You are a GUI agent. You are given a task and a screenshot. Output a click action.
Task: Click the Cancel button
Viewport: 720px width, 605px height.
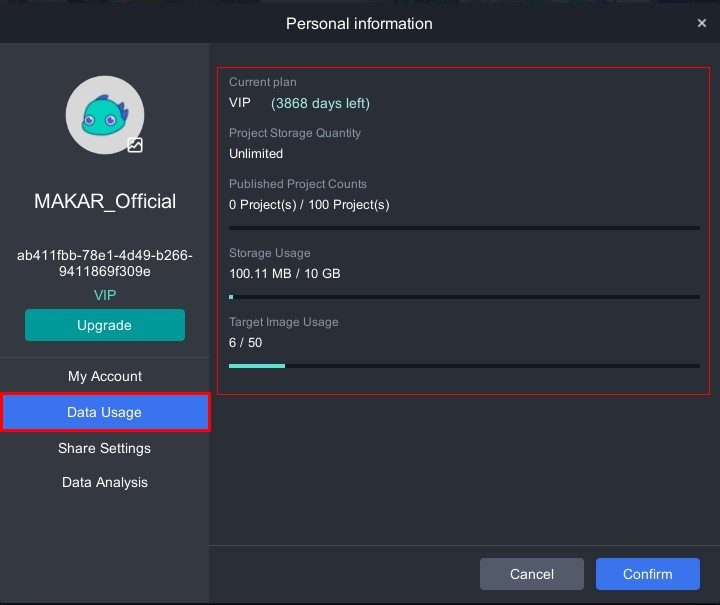tap(531, 574)
